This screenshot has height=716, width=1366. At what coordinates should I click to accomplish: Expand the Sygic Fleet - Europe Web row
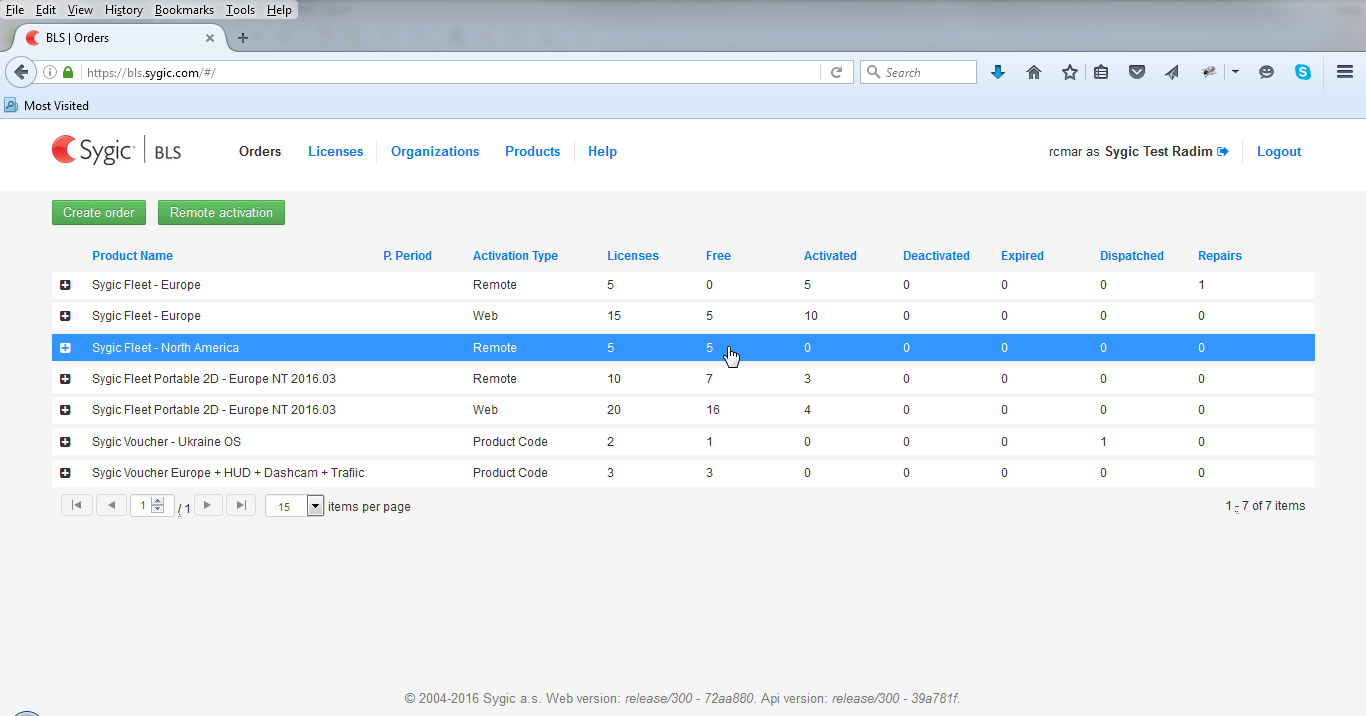click(x=65, y=316)
